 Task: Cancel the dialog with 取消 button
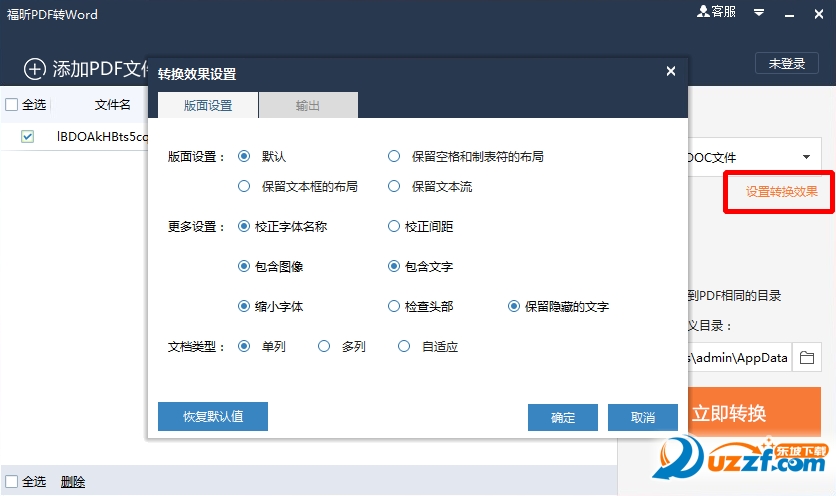coord(643,418)
